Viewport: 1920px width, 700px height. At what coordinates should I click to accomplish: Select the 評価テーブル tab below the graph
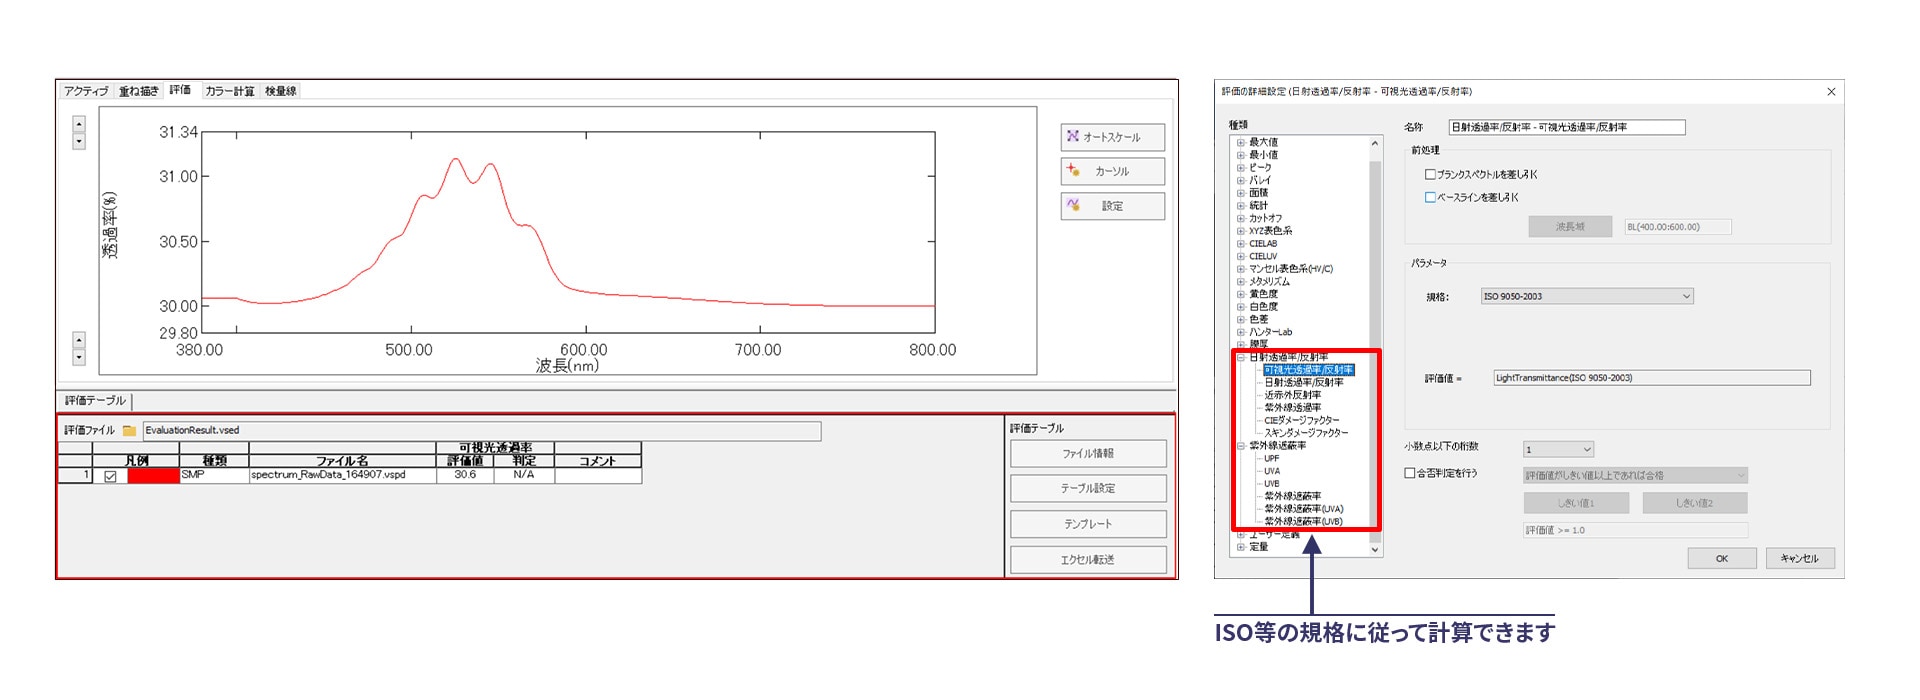[x=95, y=401]
